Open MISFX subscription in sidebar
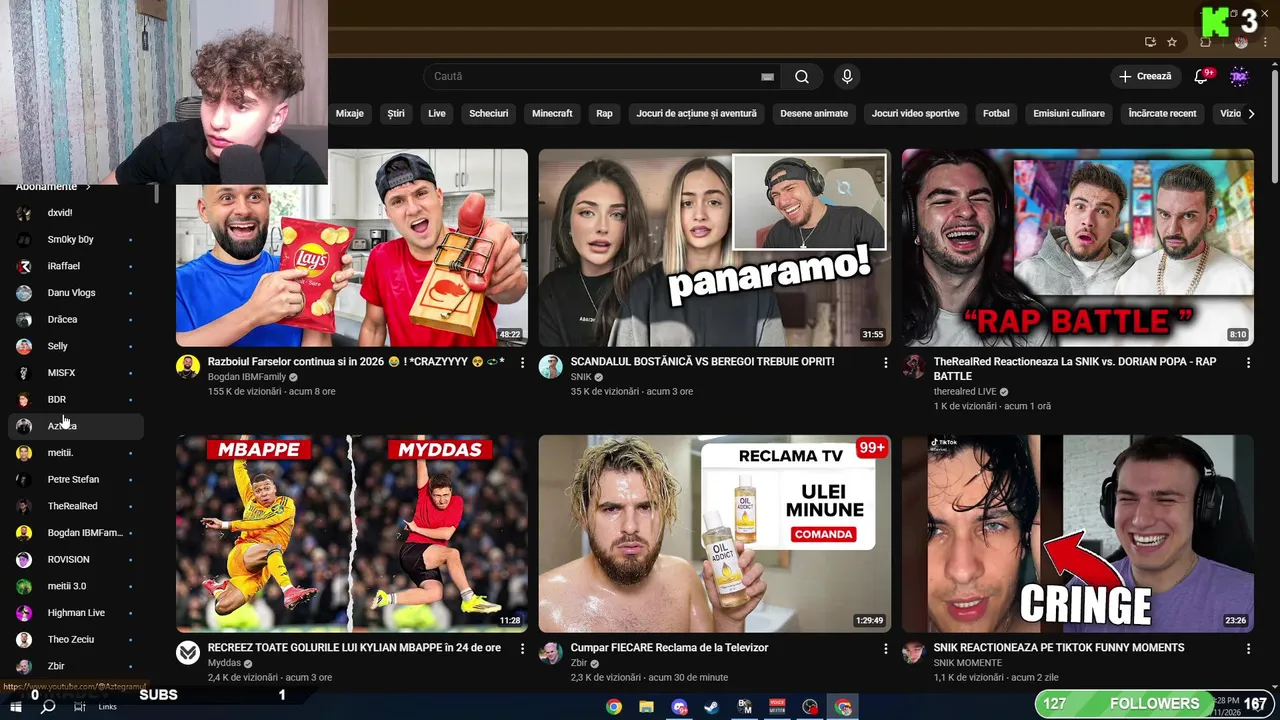Screen dimensions: 1280x720 (76, 373)
